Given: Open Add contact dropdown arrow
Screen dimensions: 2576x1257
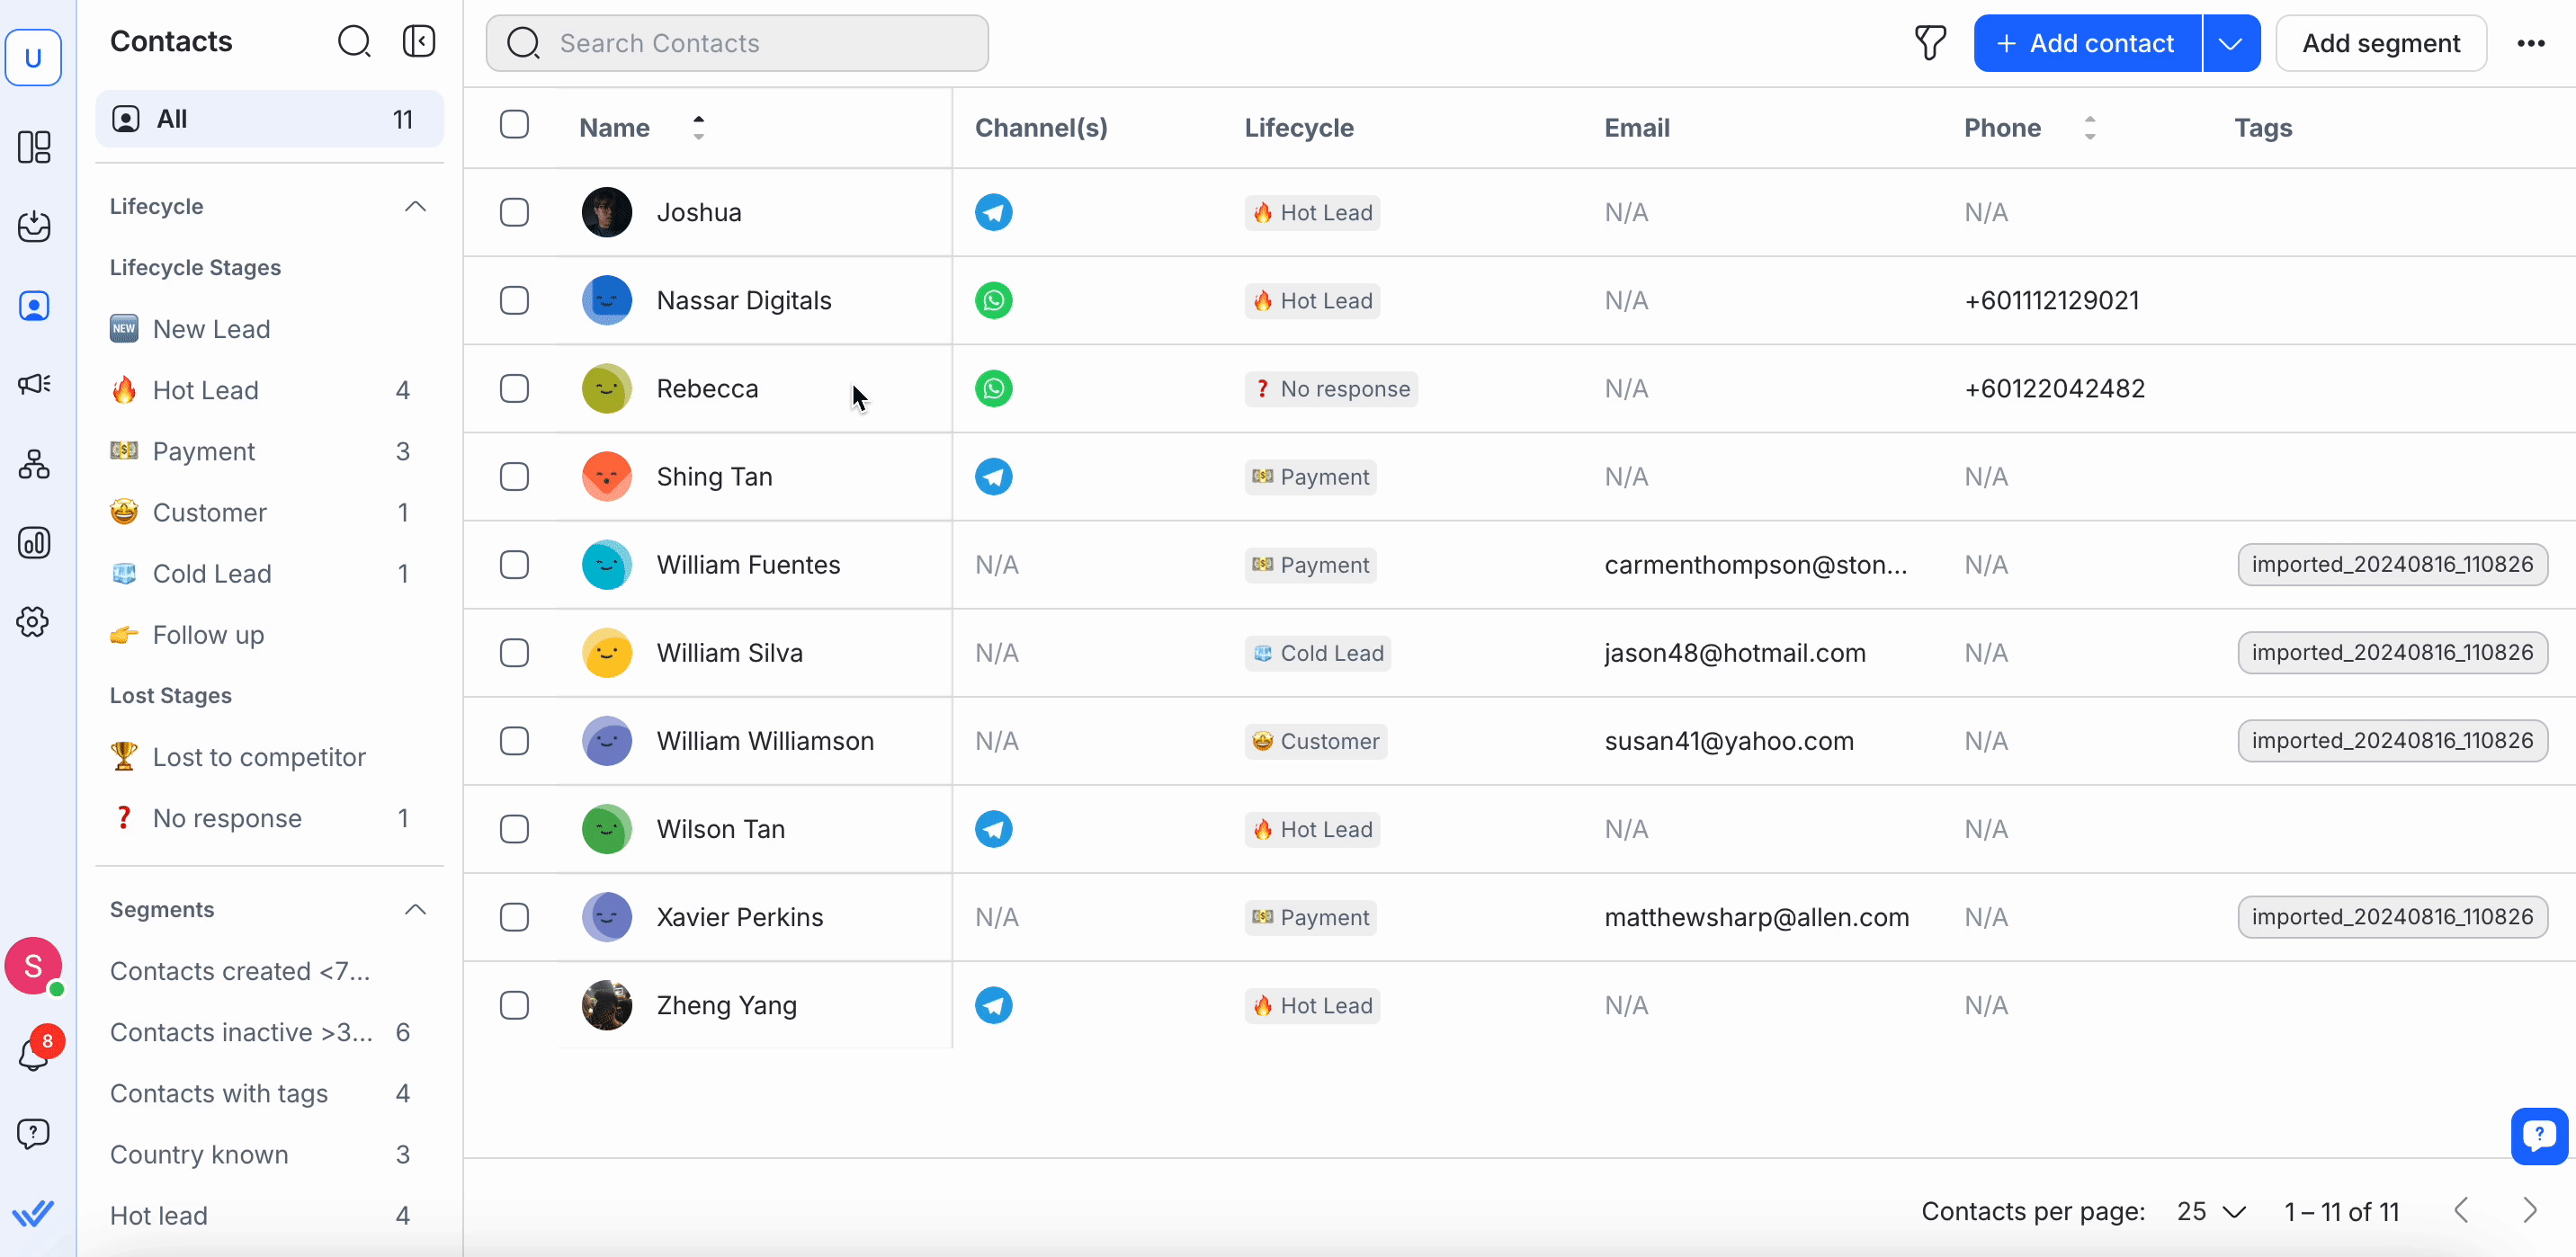Looking at the screenshot, I should click(x=2230, y=43).
